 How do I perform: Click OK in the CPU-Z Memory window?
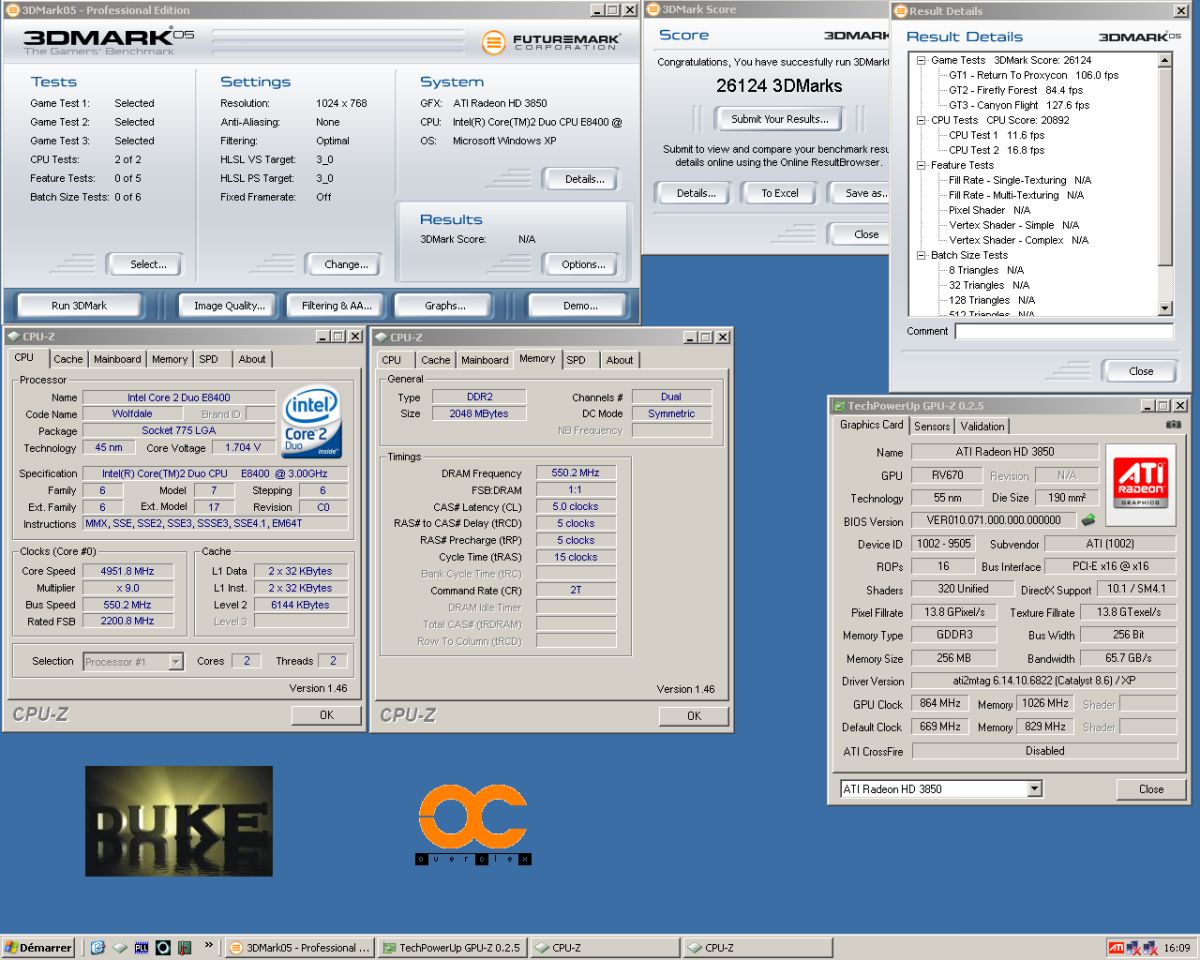[x=694, y=716]
